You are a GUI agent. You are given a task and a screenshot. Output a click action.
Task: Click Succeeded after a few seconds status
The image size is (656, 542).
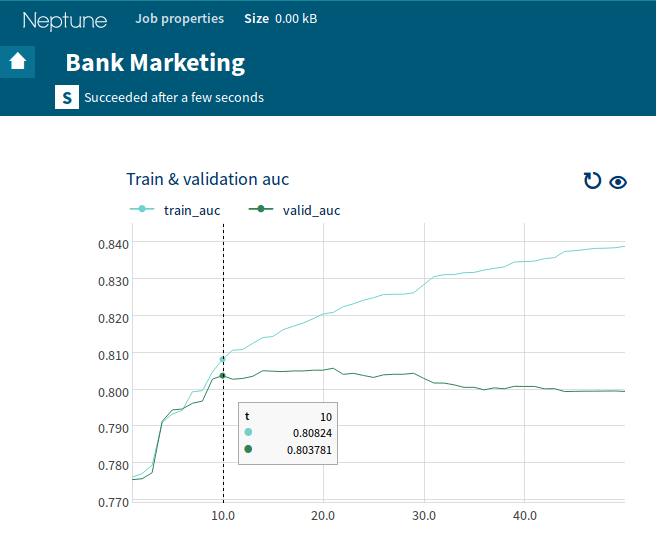(x=174, y=98)
